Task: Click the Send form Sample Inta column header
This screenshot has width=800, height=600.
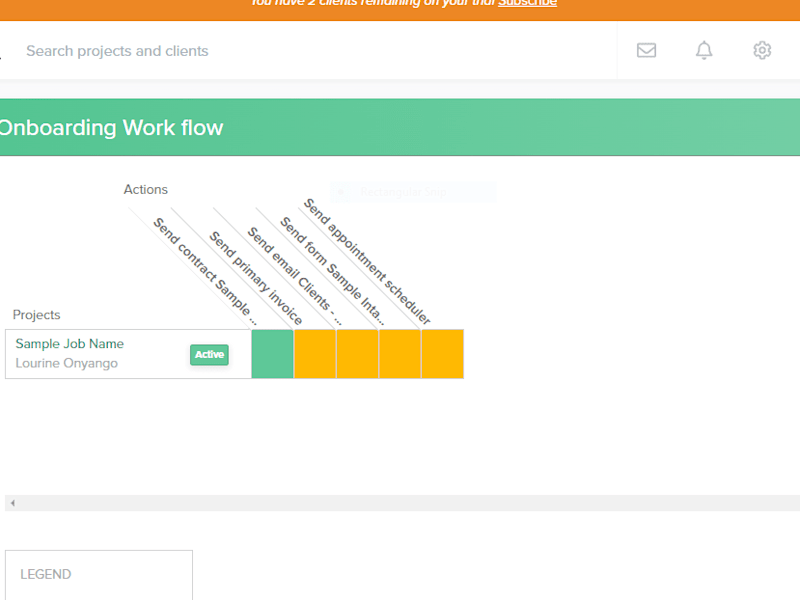Action: point(332,271)
